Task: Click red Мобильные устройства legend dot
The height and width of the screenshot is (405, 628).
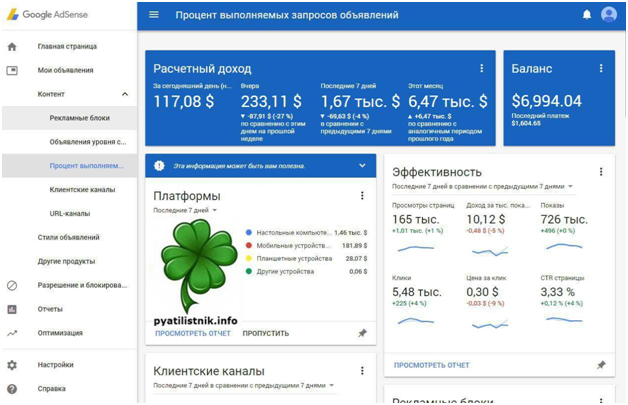Action: tap(249, 246)
